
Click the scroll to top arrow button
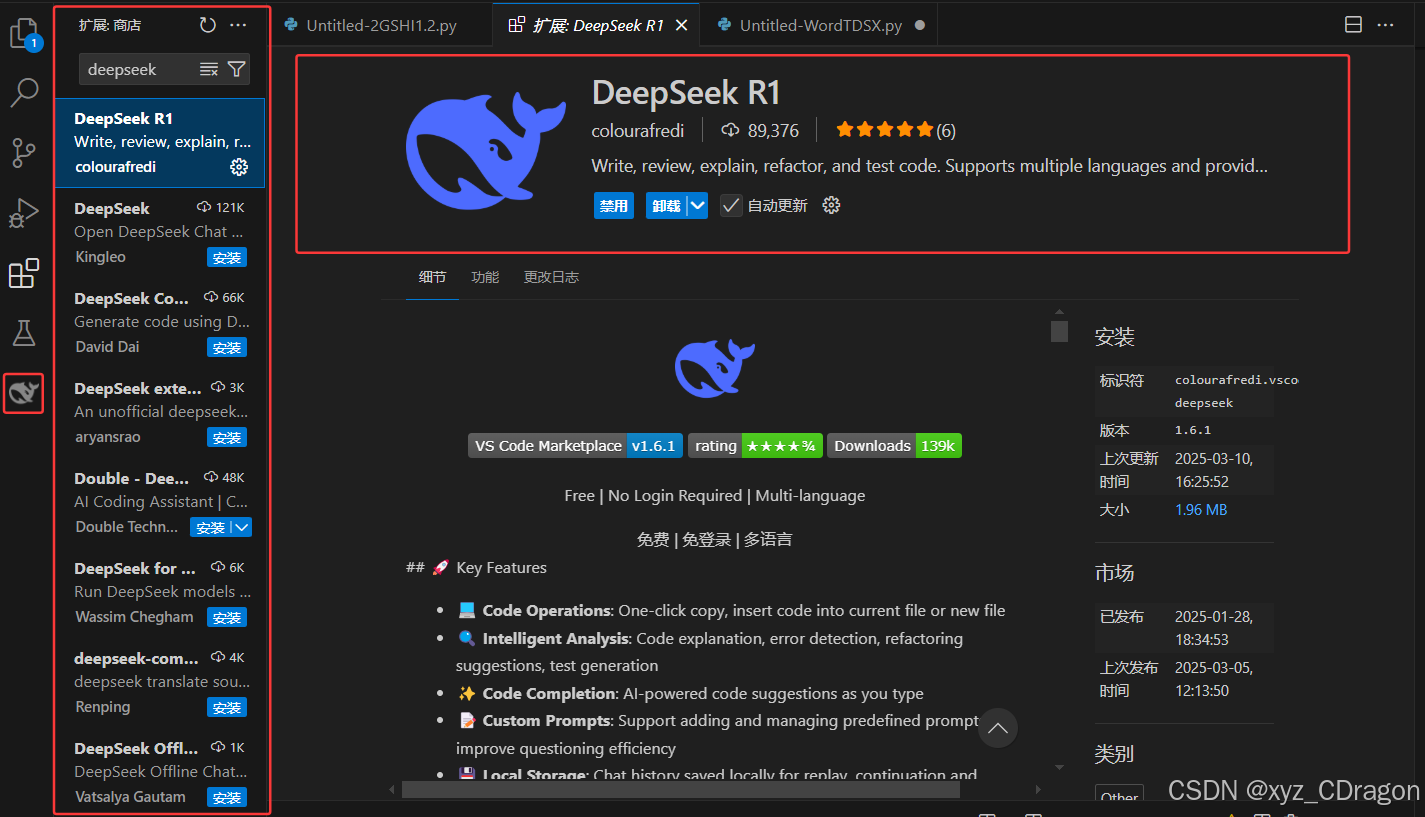tap(997, 728)
